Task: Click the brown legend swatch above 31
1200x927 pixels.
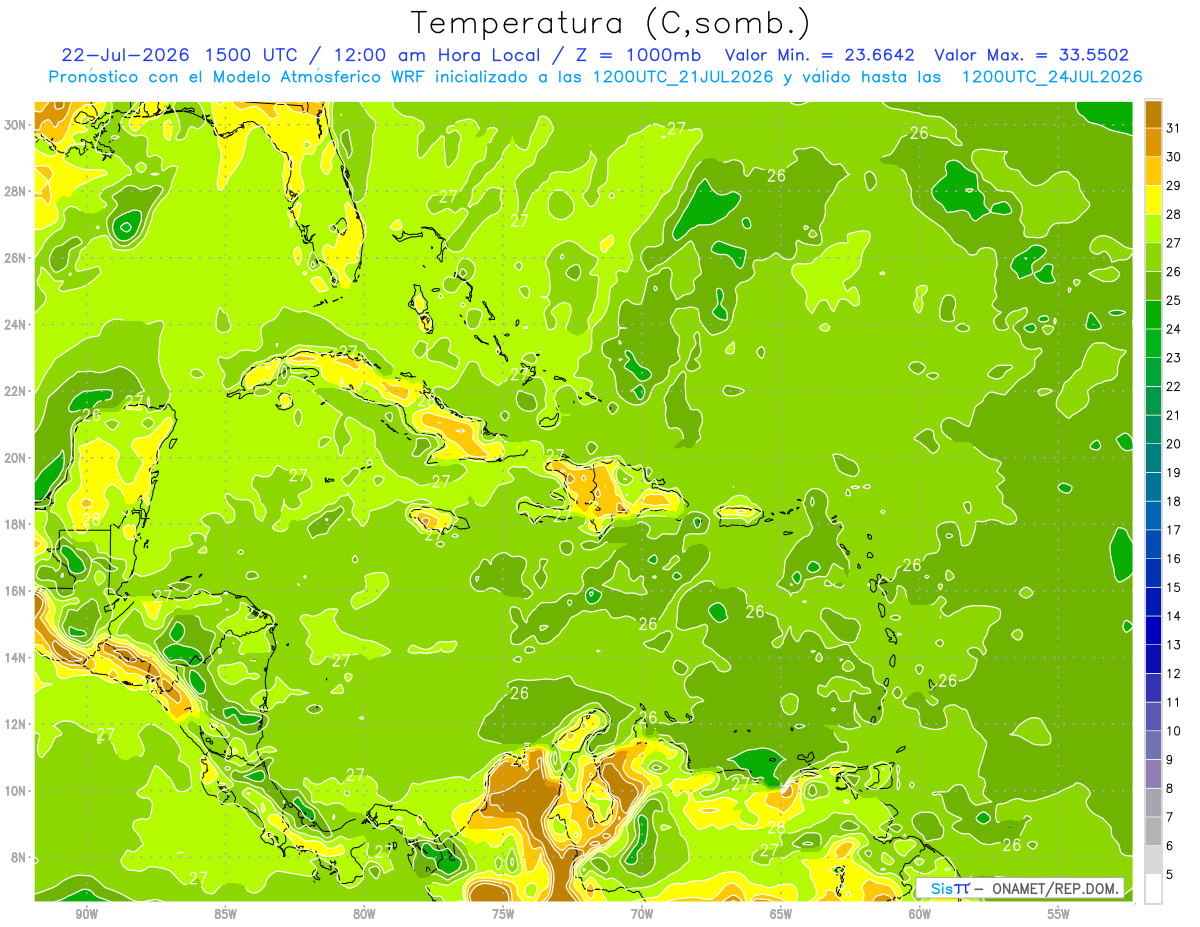Action: pyautogui.click(x=1153, y=115)
